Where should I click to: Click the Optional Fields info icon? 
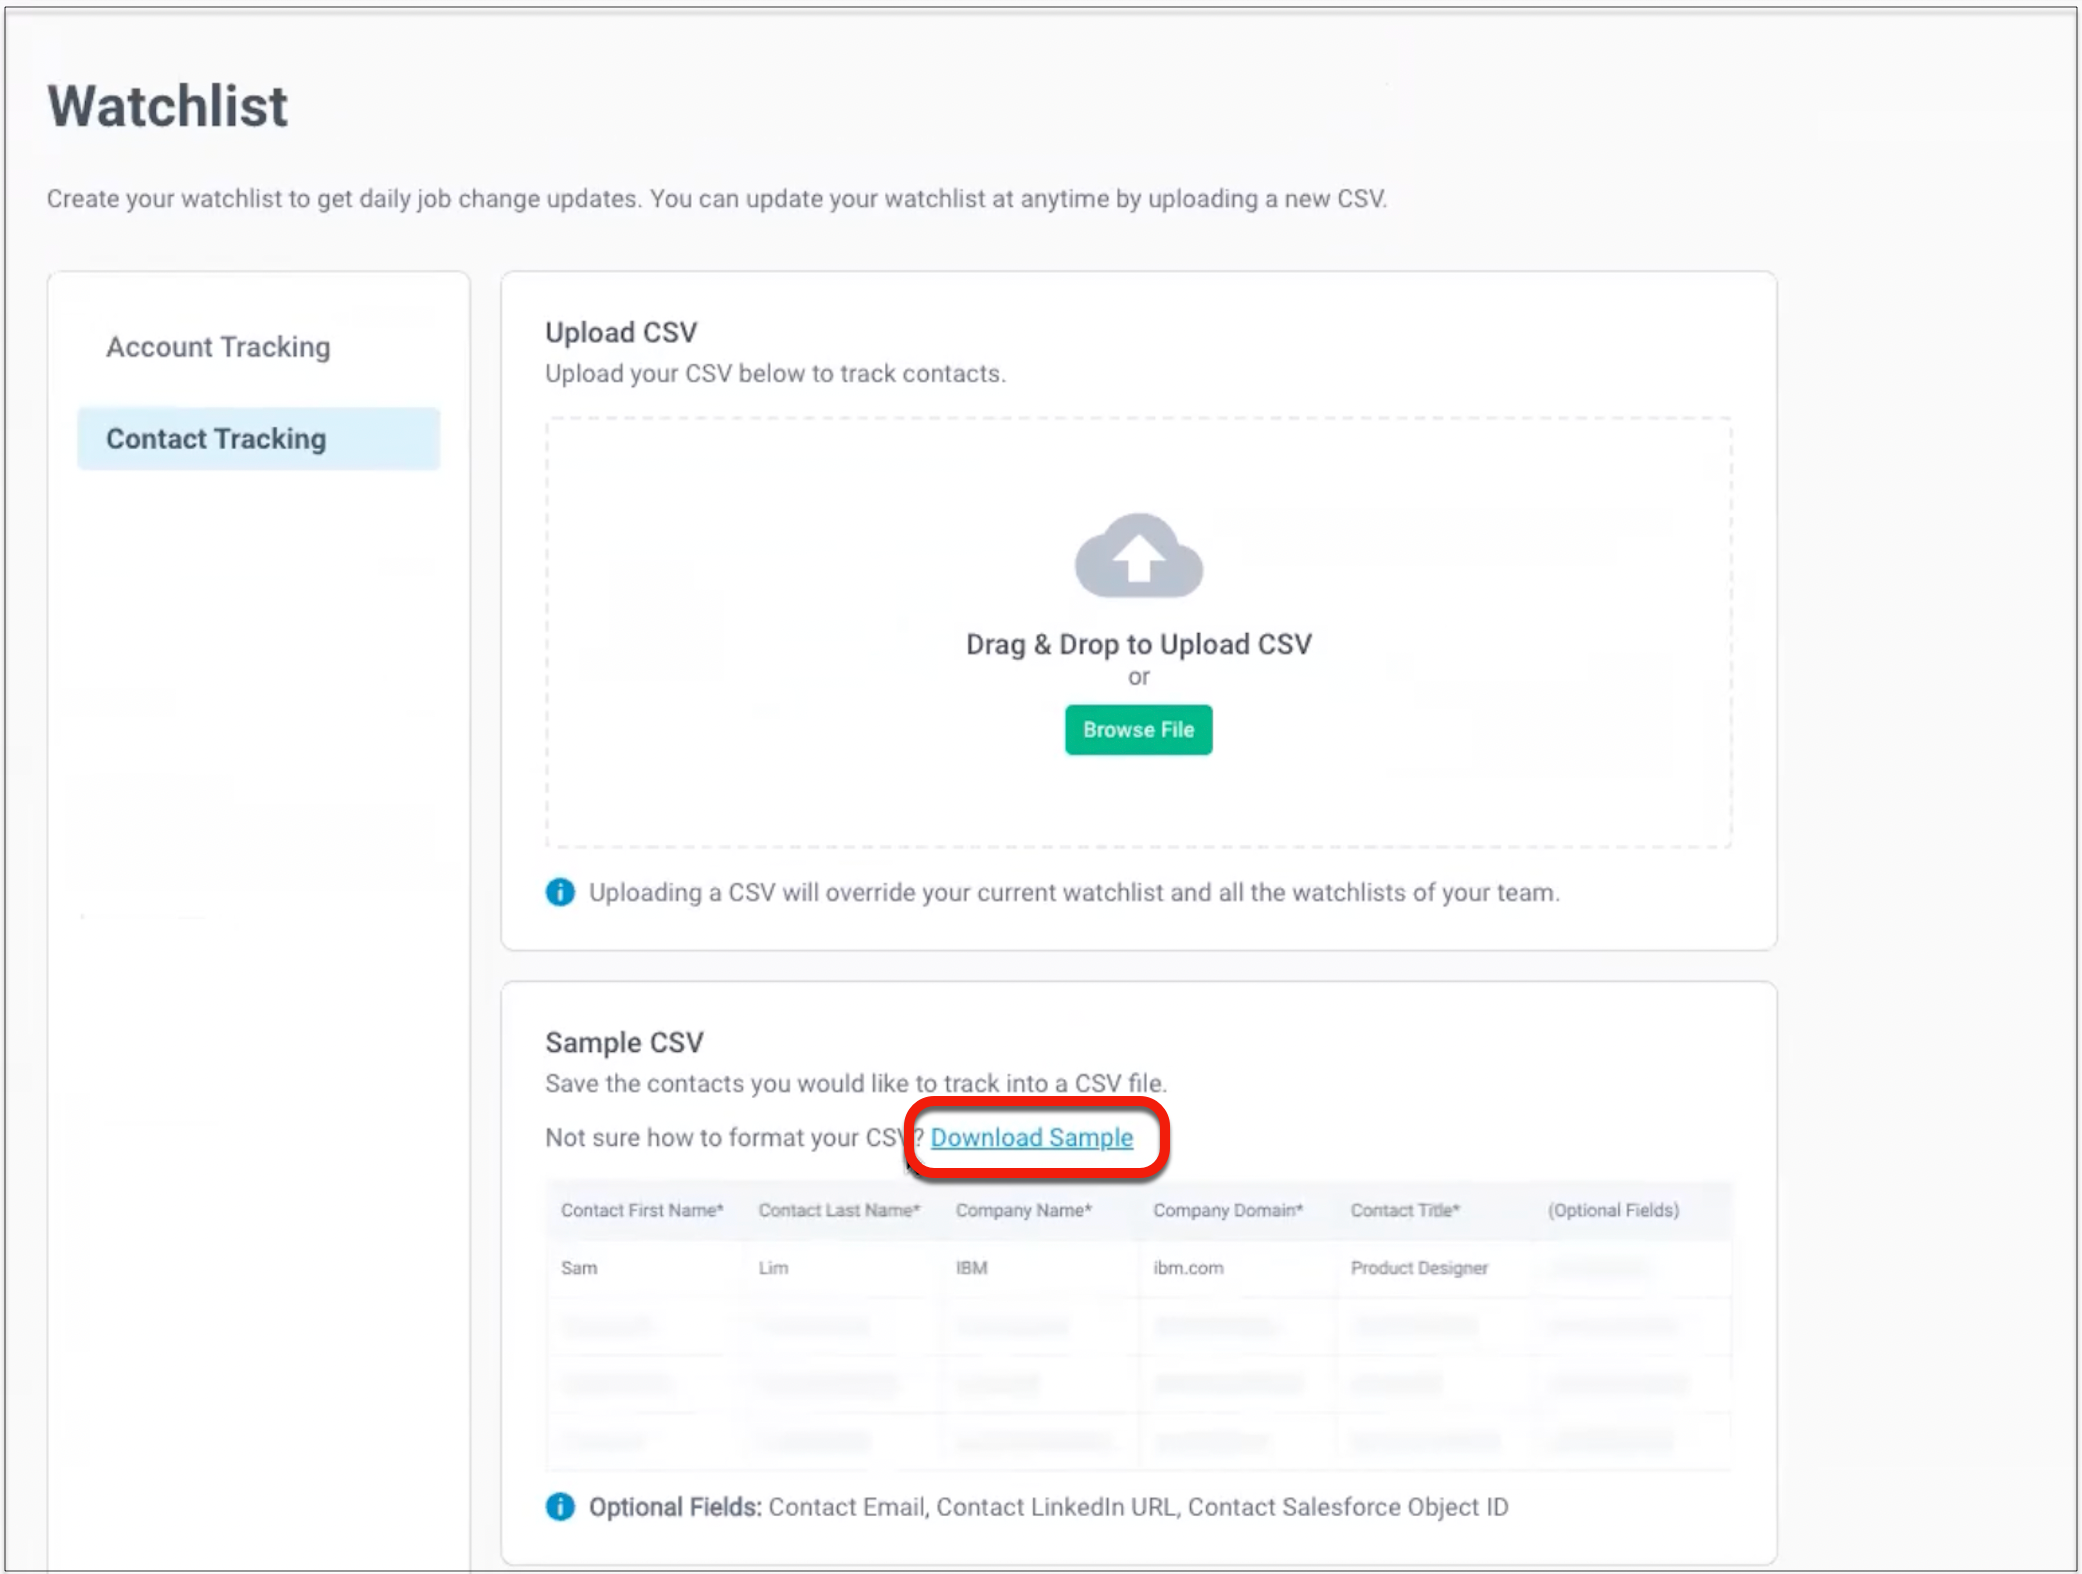click(560, 1506)
